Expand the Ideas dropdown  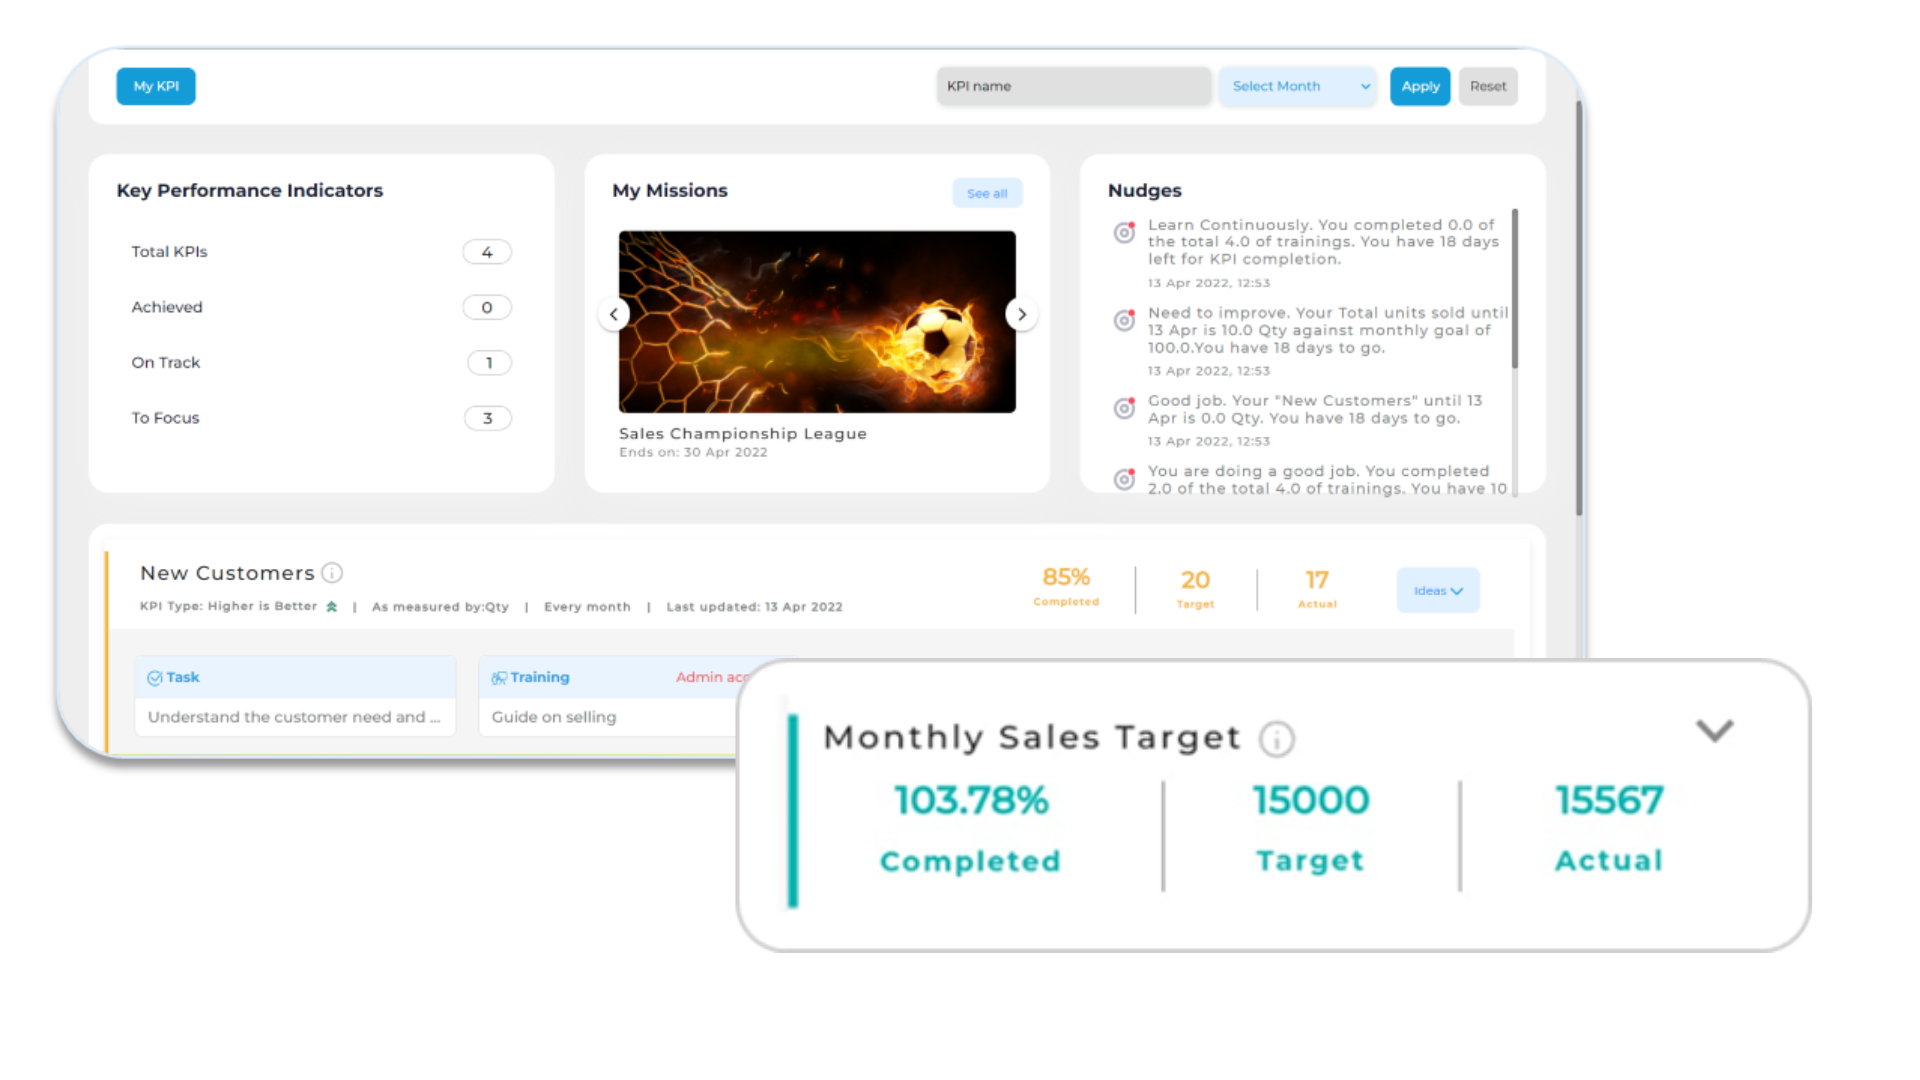(x=1437, y=590)
